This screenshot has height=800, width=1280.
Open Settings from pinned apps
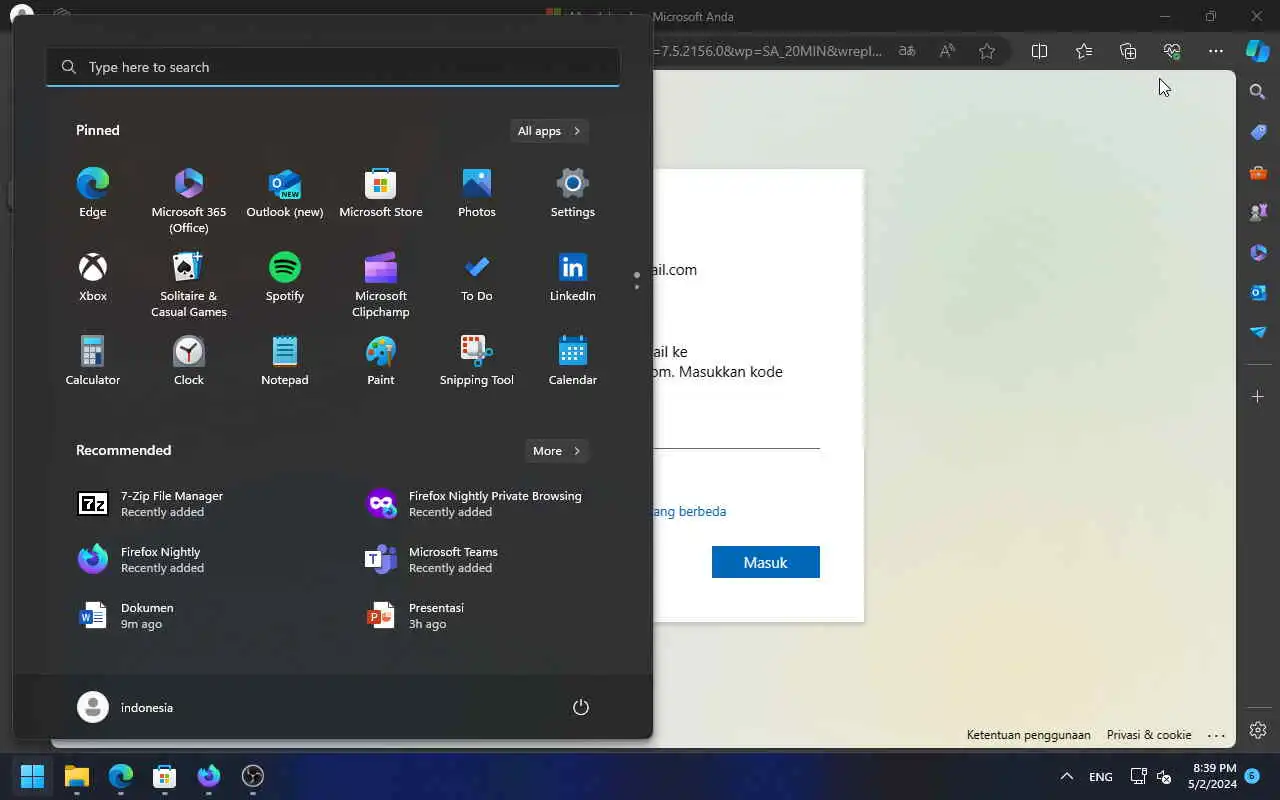573,193
